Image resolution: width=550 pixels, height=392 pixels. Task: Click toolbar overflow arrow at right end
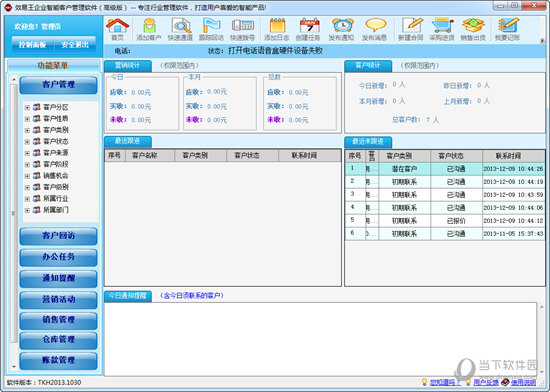542,40
